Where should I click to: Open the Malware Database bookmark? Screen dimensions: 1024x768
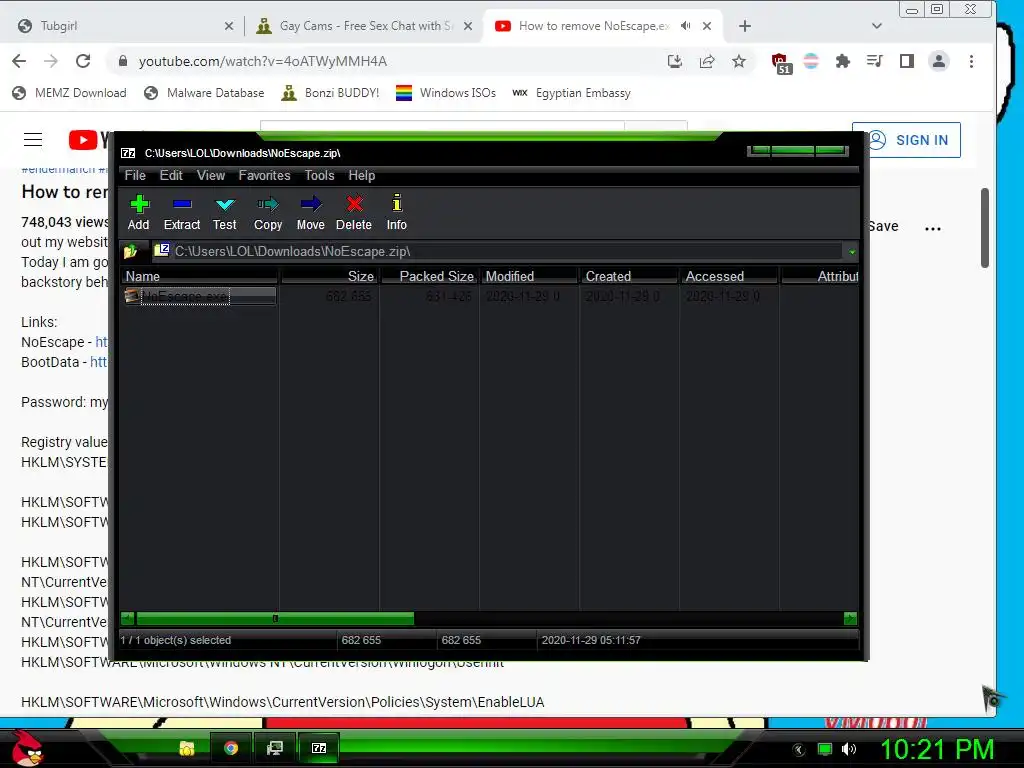pos(204,93)
